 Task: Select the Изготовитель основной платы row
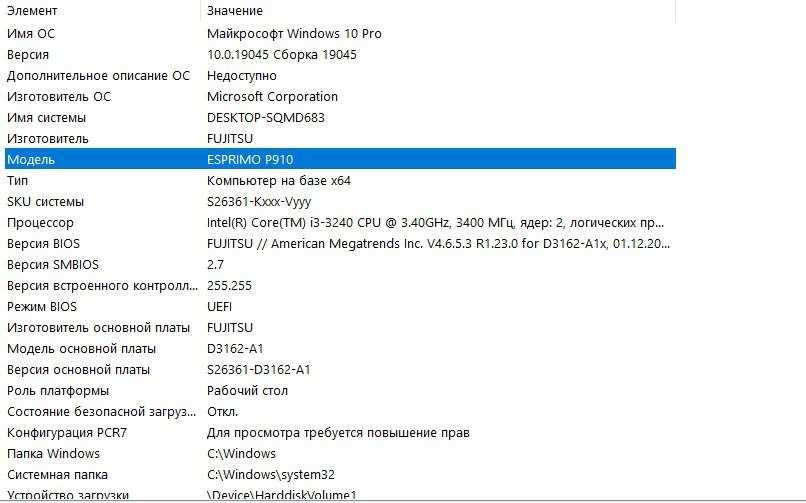point(340,328)
